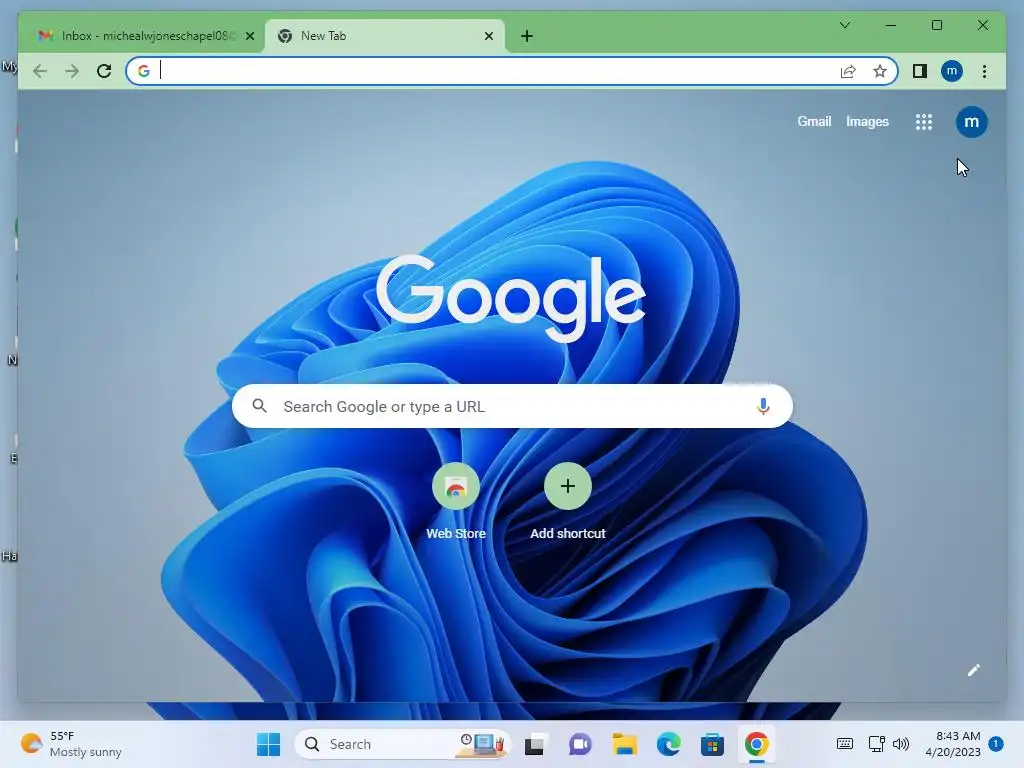Image resolution: width=1024 pixels, height=768 pixels.
Task: Select the New Tab tab
Action: (385, 36)
